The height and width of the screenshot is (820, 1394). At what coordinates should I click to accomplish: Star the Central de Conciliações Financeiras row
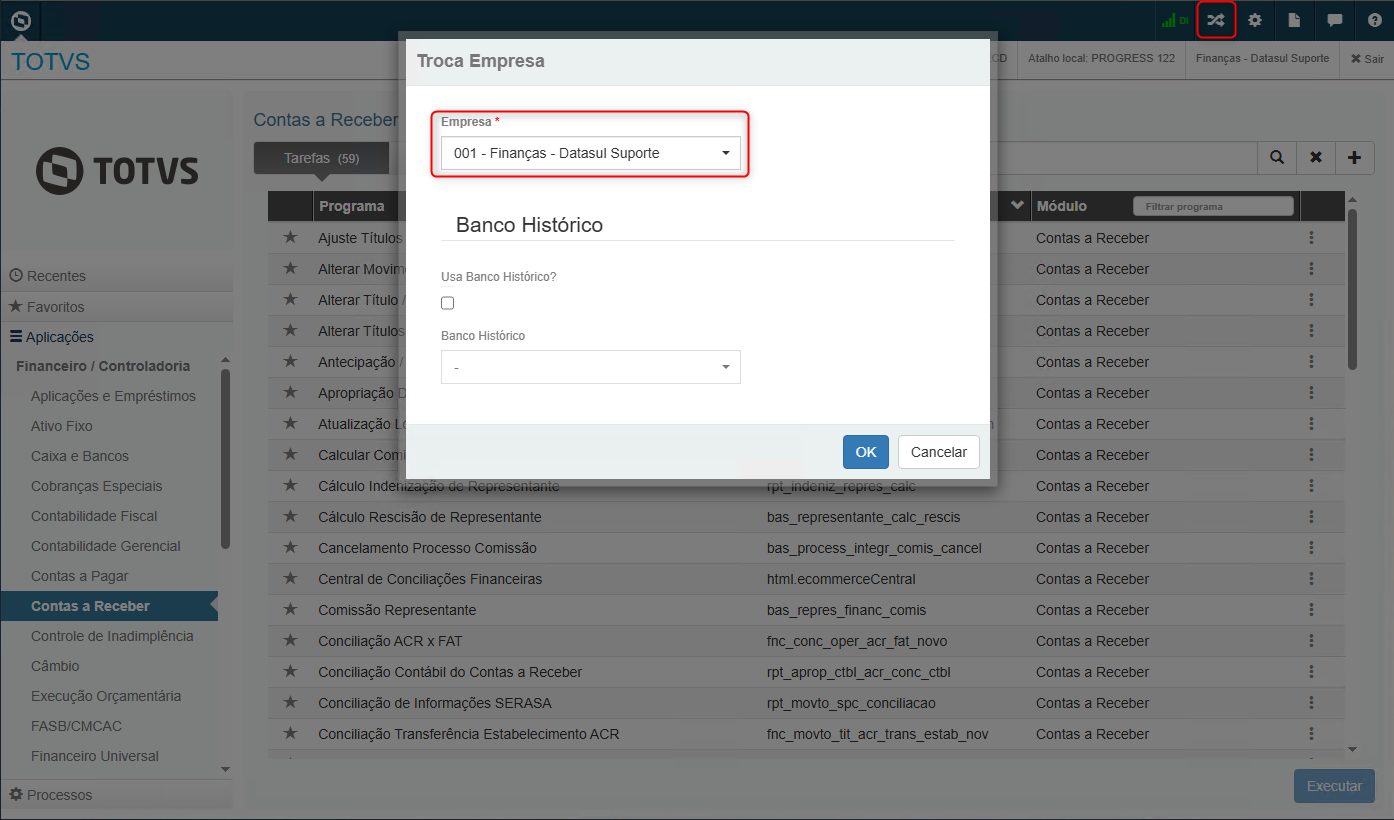pos(291,578)
